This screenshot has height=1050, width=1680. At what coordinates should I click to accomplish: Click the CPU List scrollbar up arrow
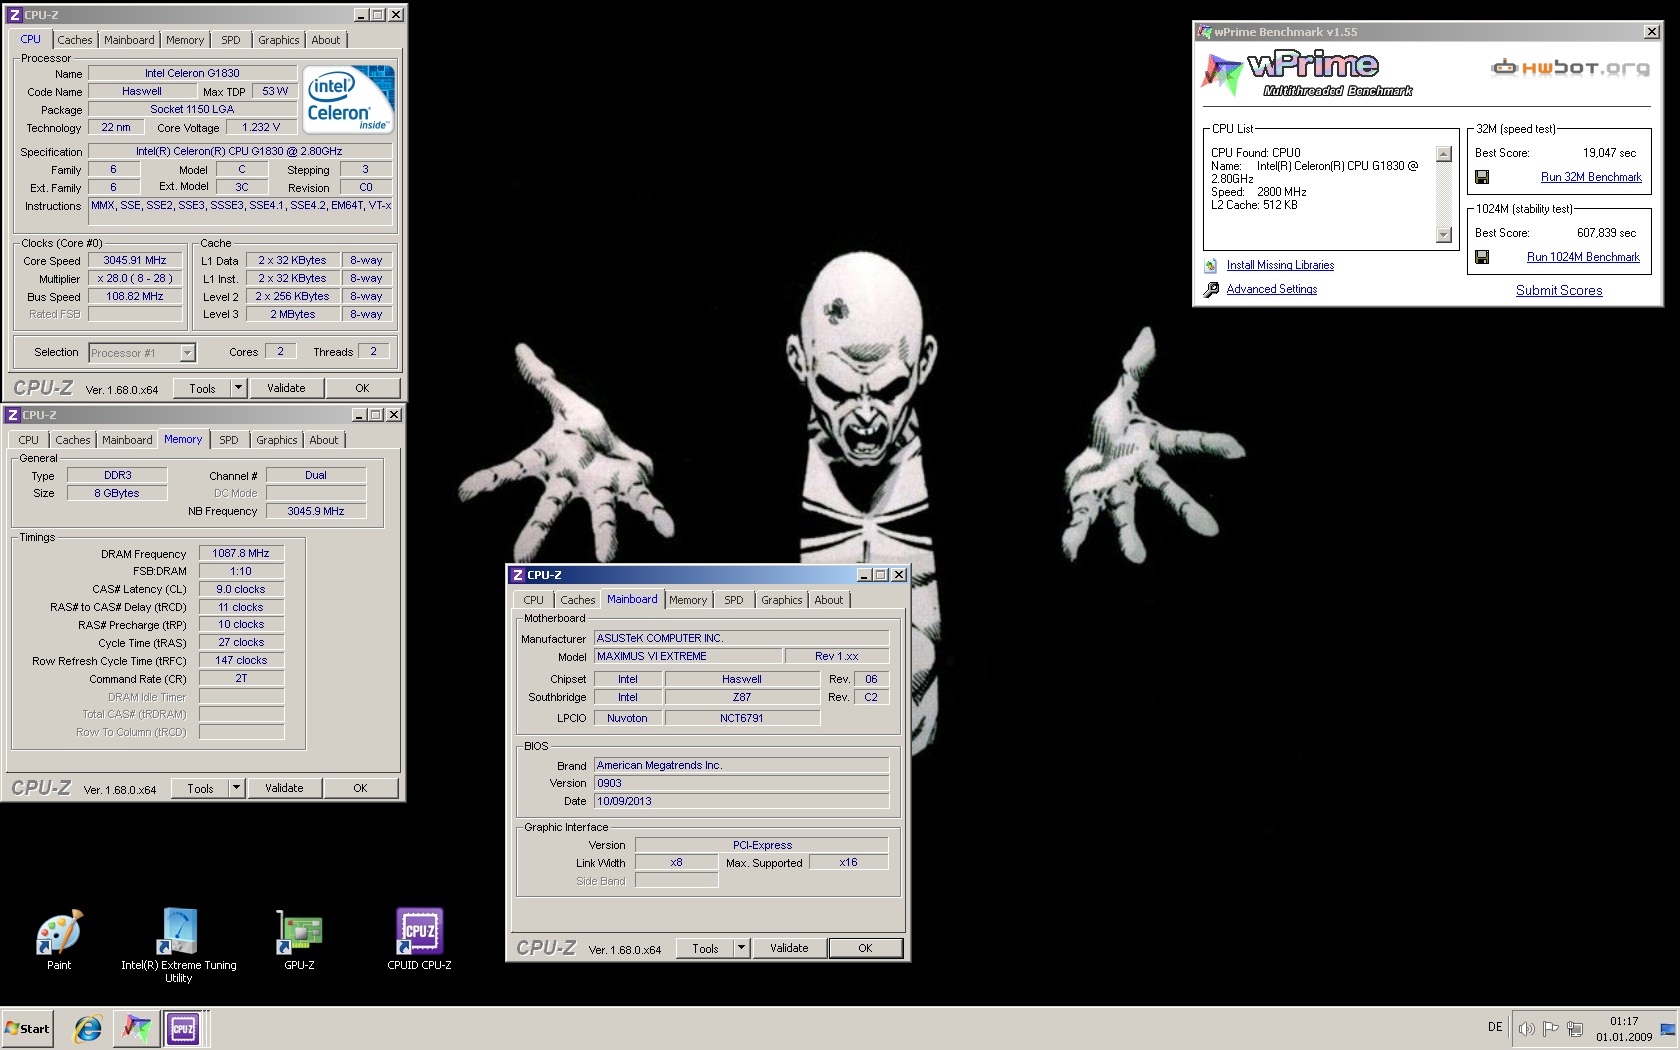click(1443, 154)
